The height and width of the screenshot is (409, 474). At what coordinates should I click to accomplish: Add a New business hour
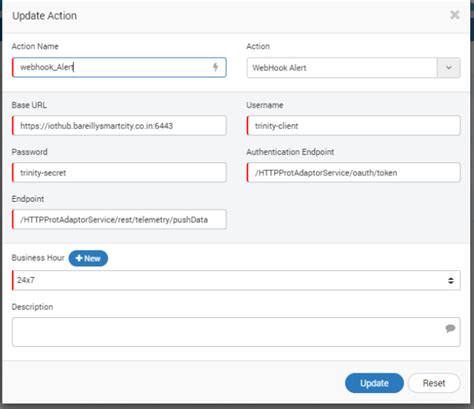click(88, 258)
